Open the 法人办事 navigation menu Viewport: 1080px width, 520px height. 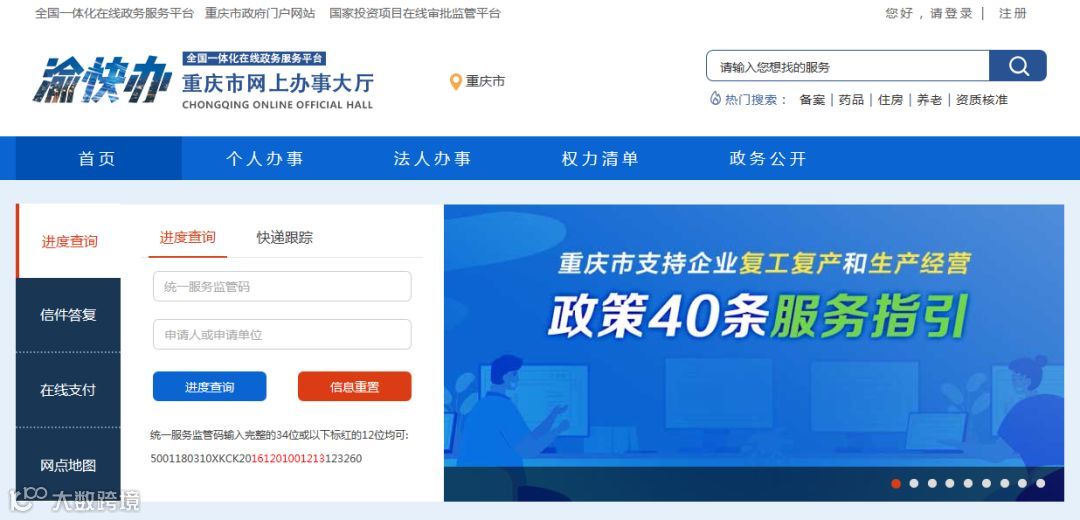coord(432,158)
